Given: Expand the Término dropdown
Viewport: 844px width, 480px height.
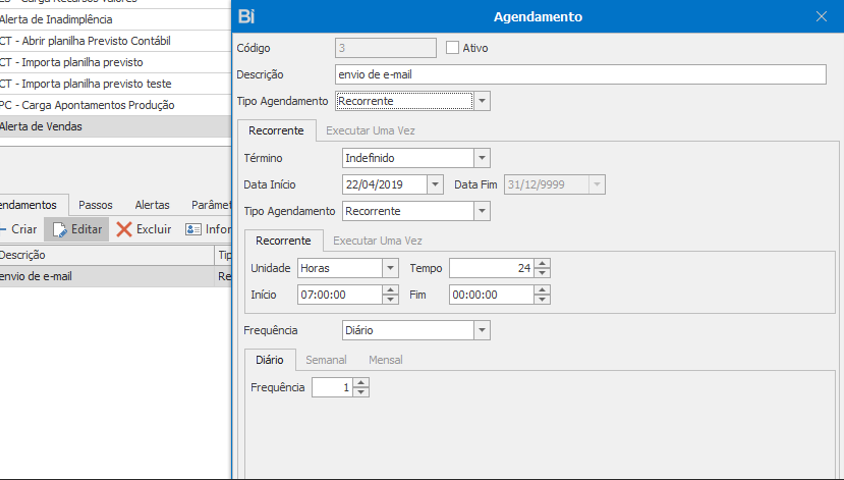Looking at the screenshot, I should (x=482, y=158).
